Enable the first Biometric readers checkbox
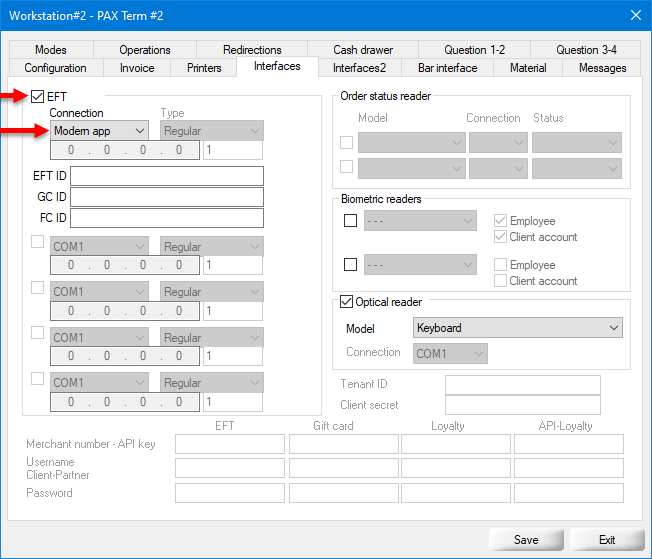 (x=350, y=221)
